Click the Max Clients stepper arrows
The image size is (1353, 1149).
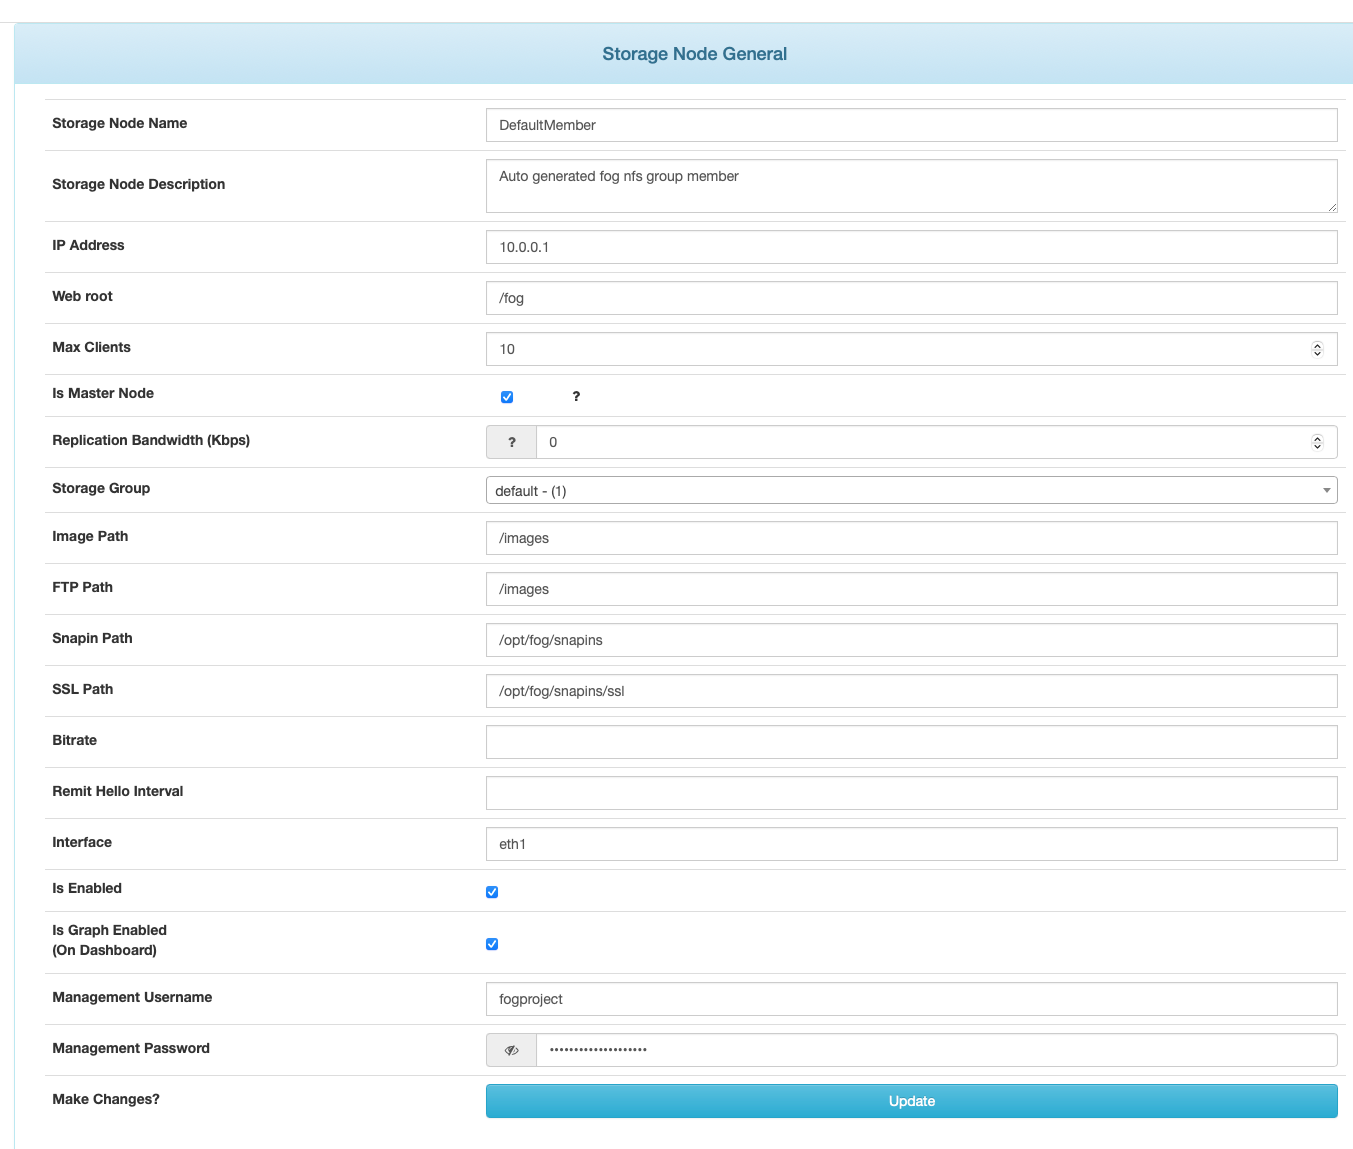click(1317, 349)
